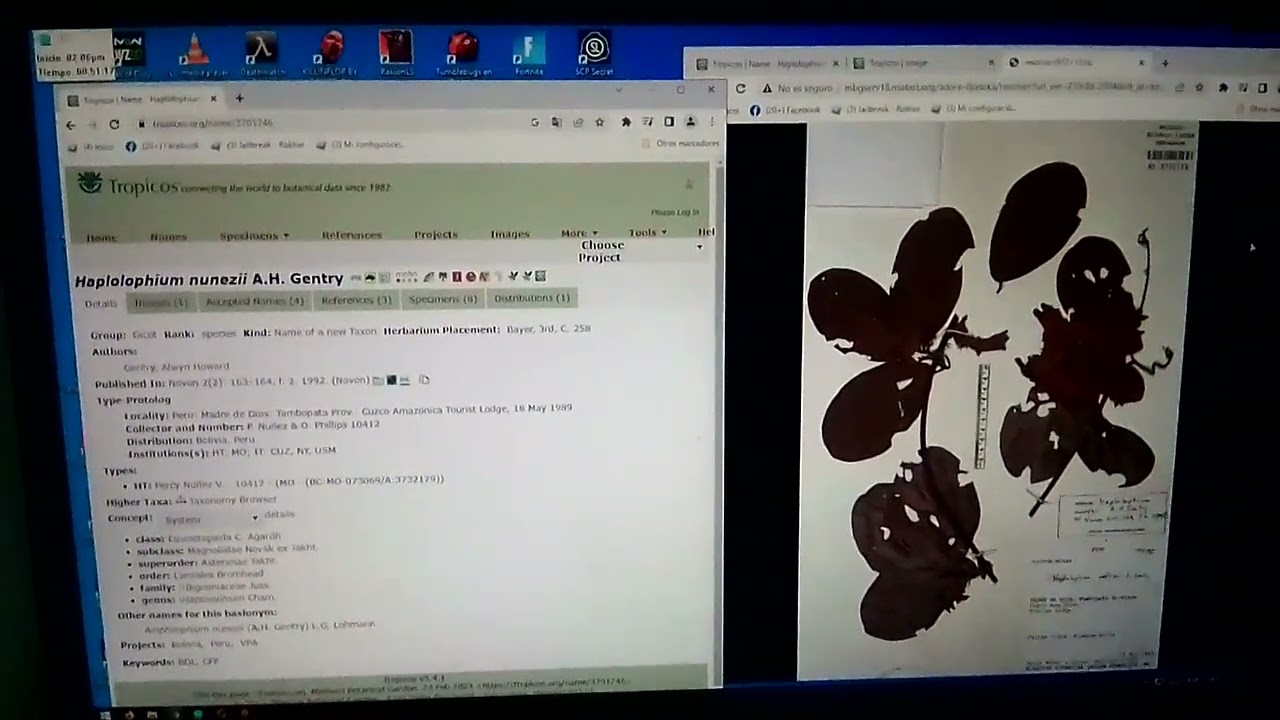Select the Tropicos Name tab in right window
The height and width of the screenshot is (720, 1280).
click(x=768, y=63)
